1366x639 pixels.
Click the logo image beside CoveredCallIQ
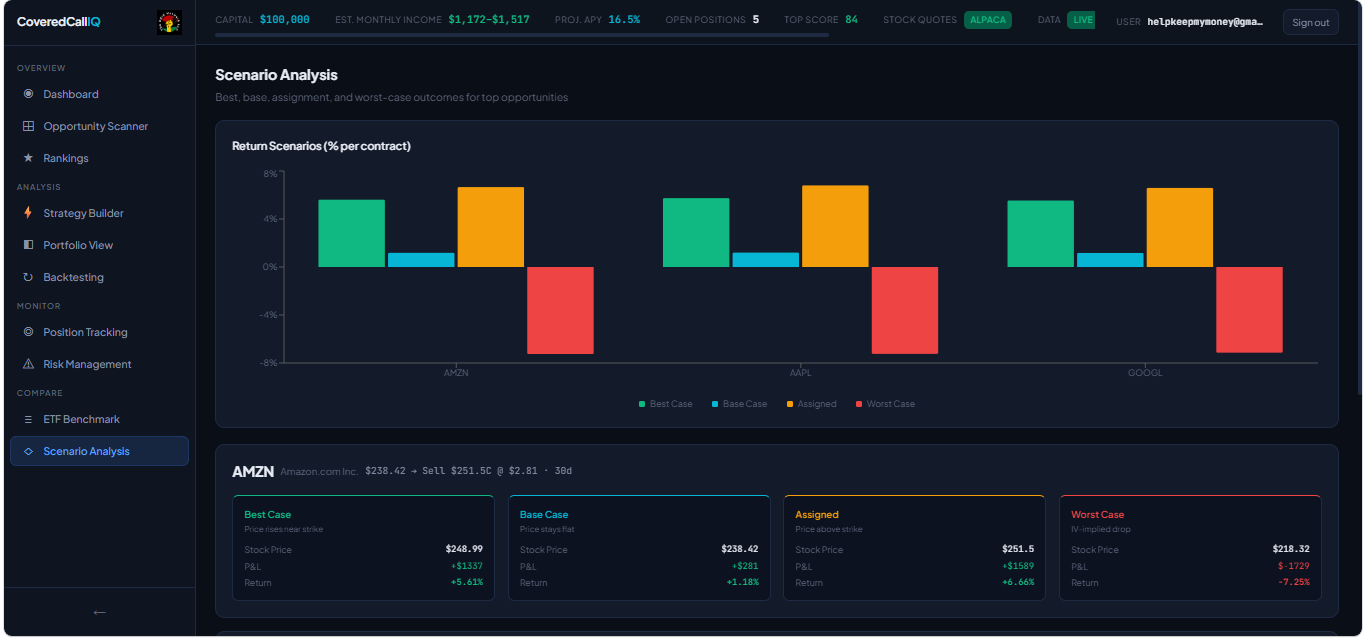click(169, 22)
